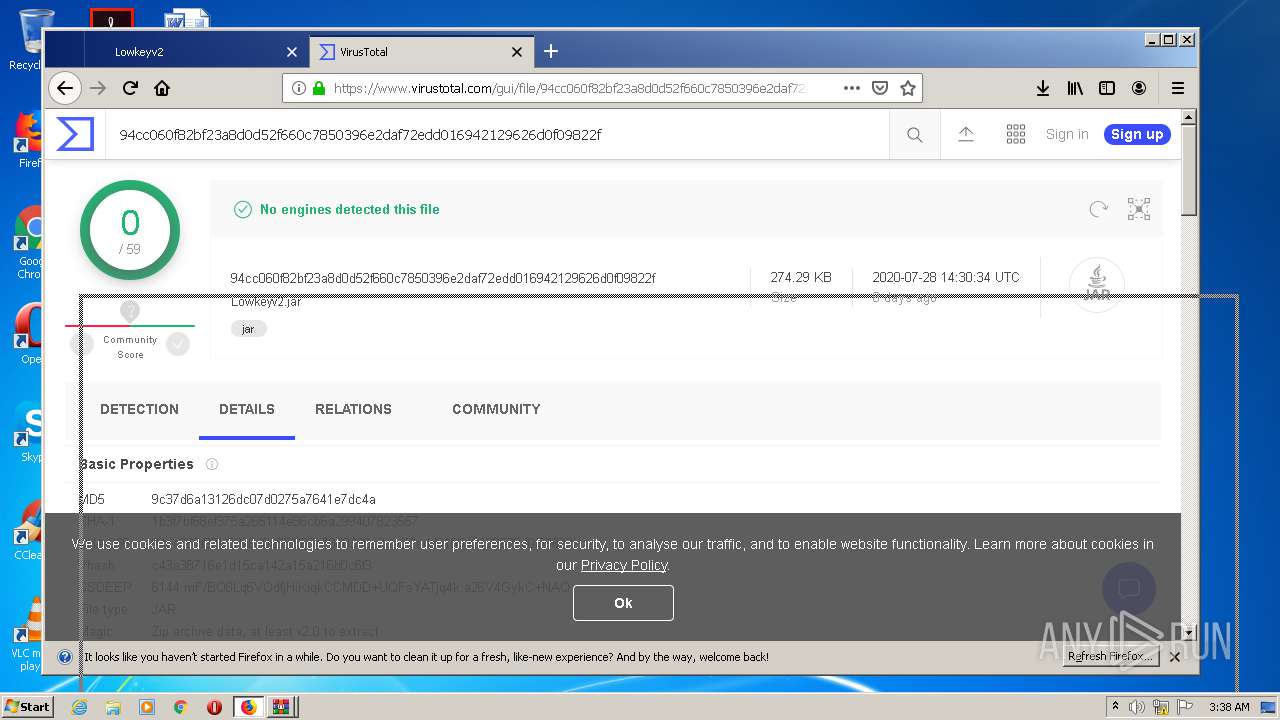
Task: Click the browser forward arrow
Action: [98, 88]
